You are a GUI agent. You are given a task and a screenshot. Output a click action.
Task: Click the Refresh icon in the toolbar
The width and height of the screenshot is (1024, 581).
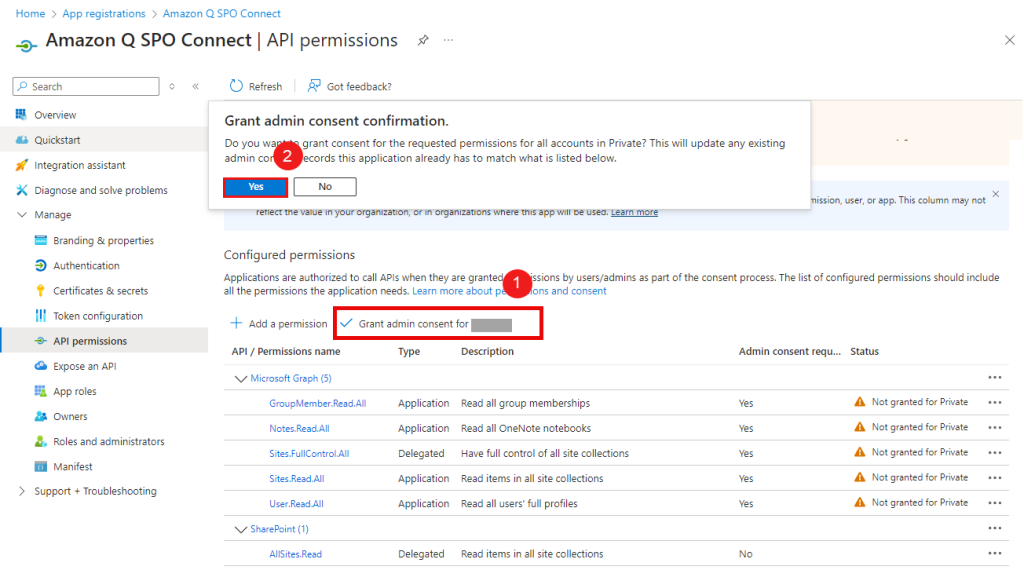point(236,86)
